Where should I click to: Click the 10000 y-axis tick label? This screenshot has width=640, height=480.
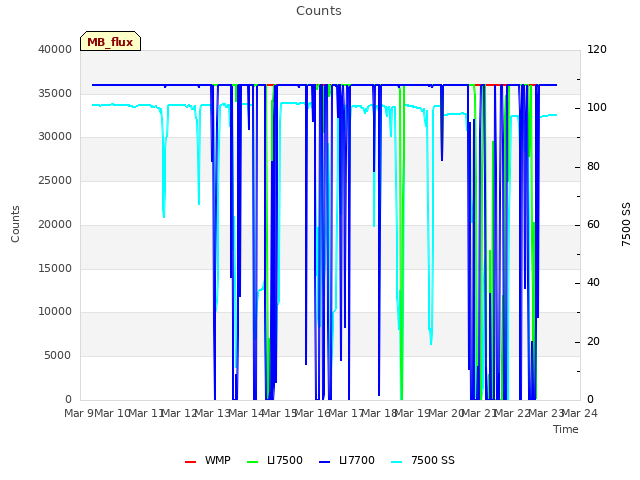(x=55, y=311)
